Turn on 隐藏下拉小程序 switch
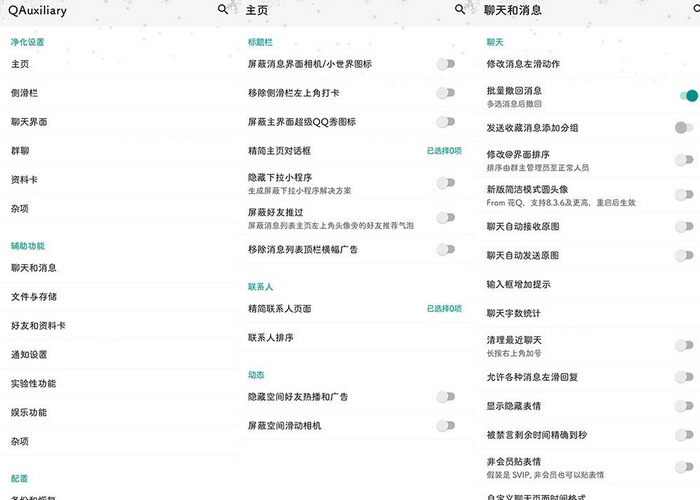Screen dimensions: 700x500 (x=446, y=182)
